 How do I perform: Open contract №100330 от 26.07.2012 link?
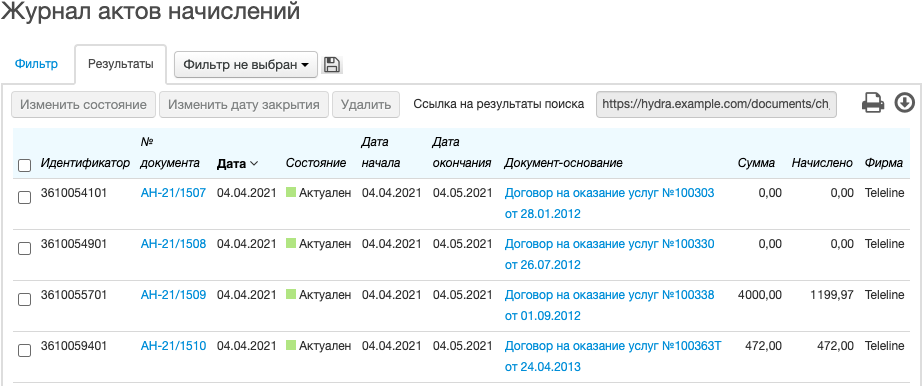click(x=610, y=254)
